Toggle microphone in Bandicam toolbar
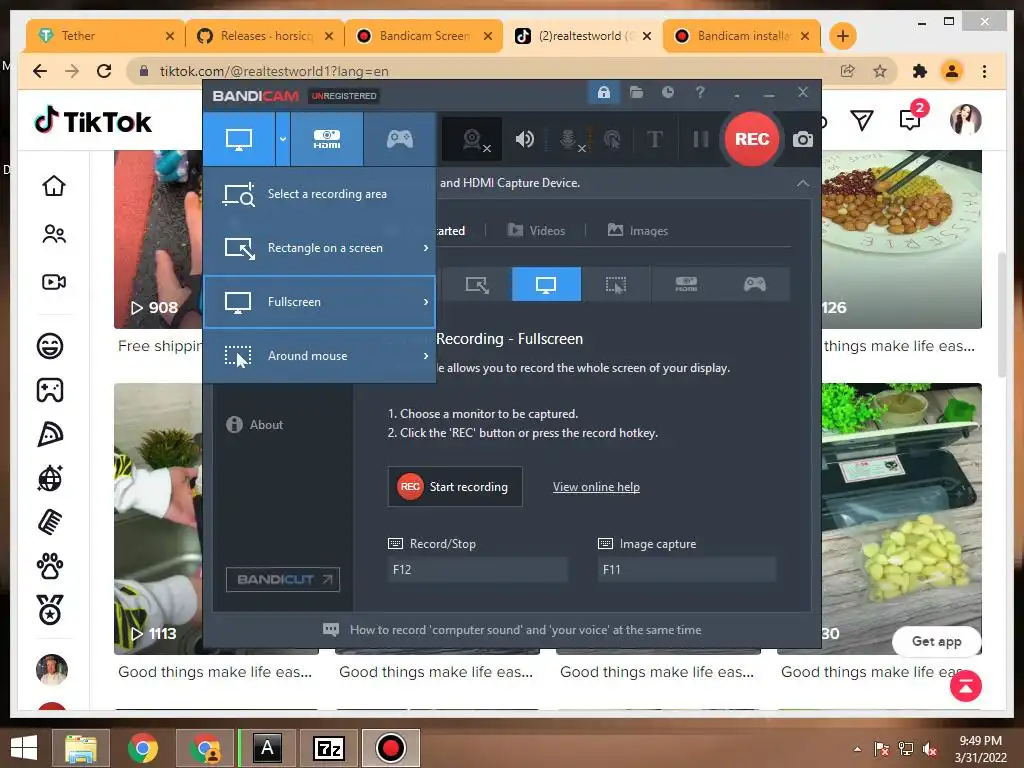 [x=569, y=139]
